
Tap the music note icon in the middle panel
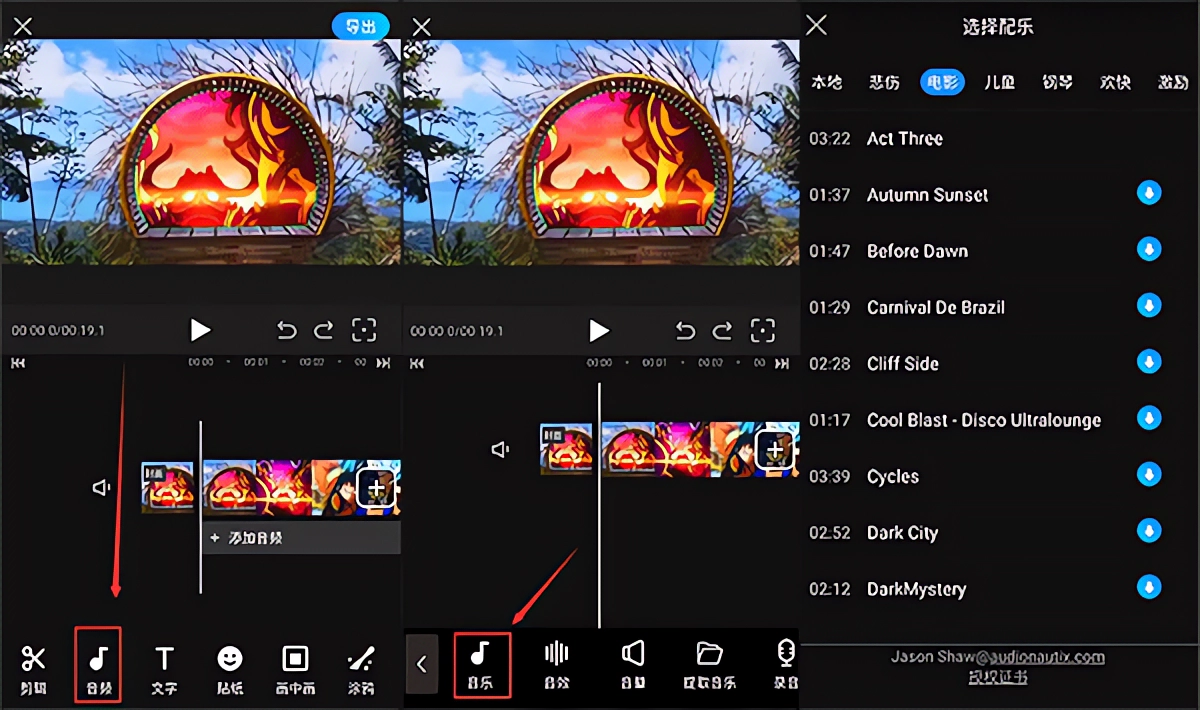point(481,663)
